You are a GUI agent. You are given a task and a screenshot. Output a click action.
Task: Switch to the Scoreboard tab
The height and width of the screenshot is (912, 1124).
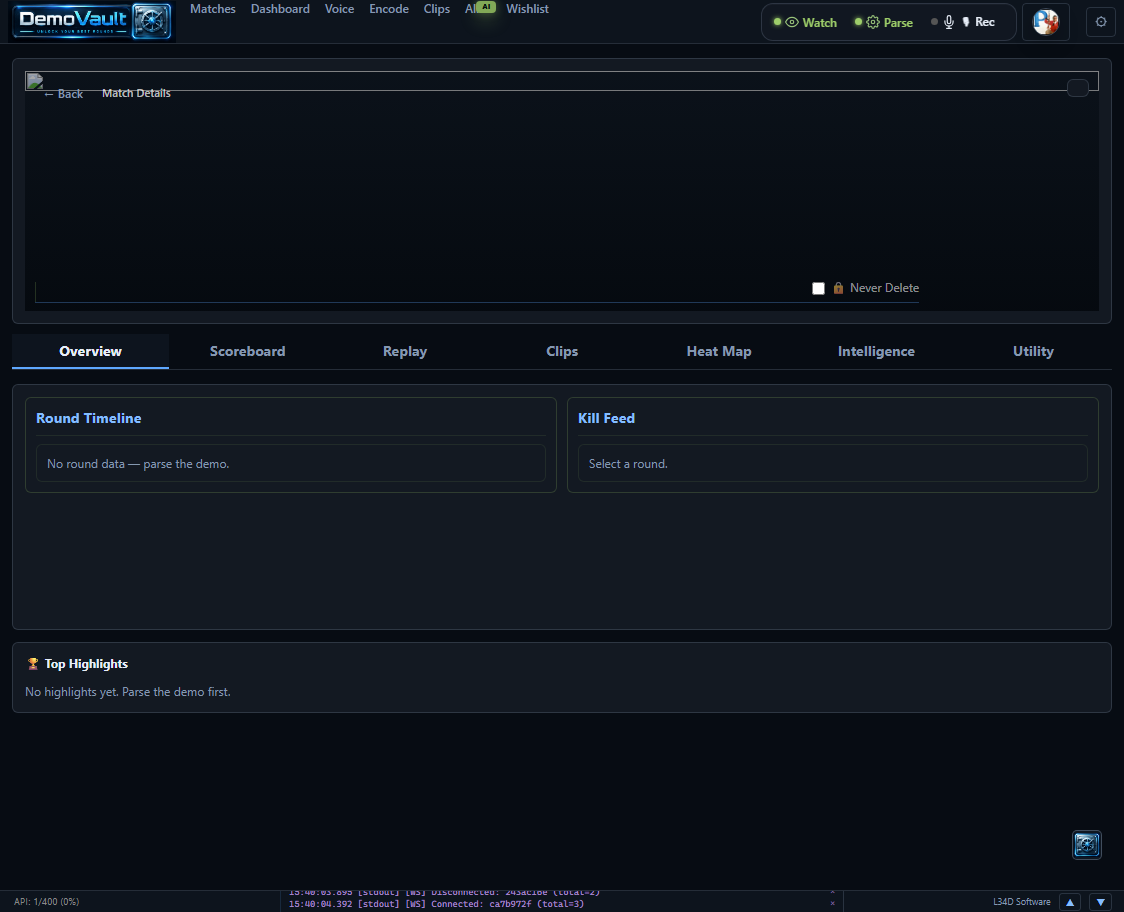click(247, 351)
